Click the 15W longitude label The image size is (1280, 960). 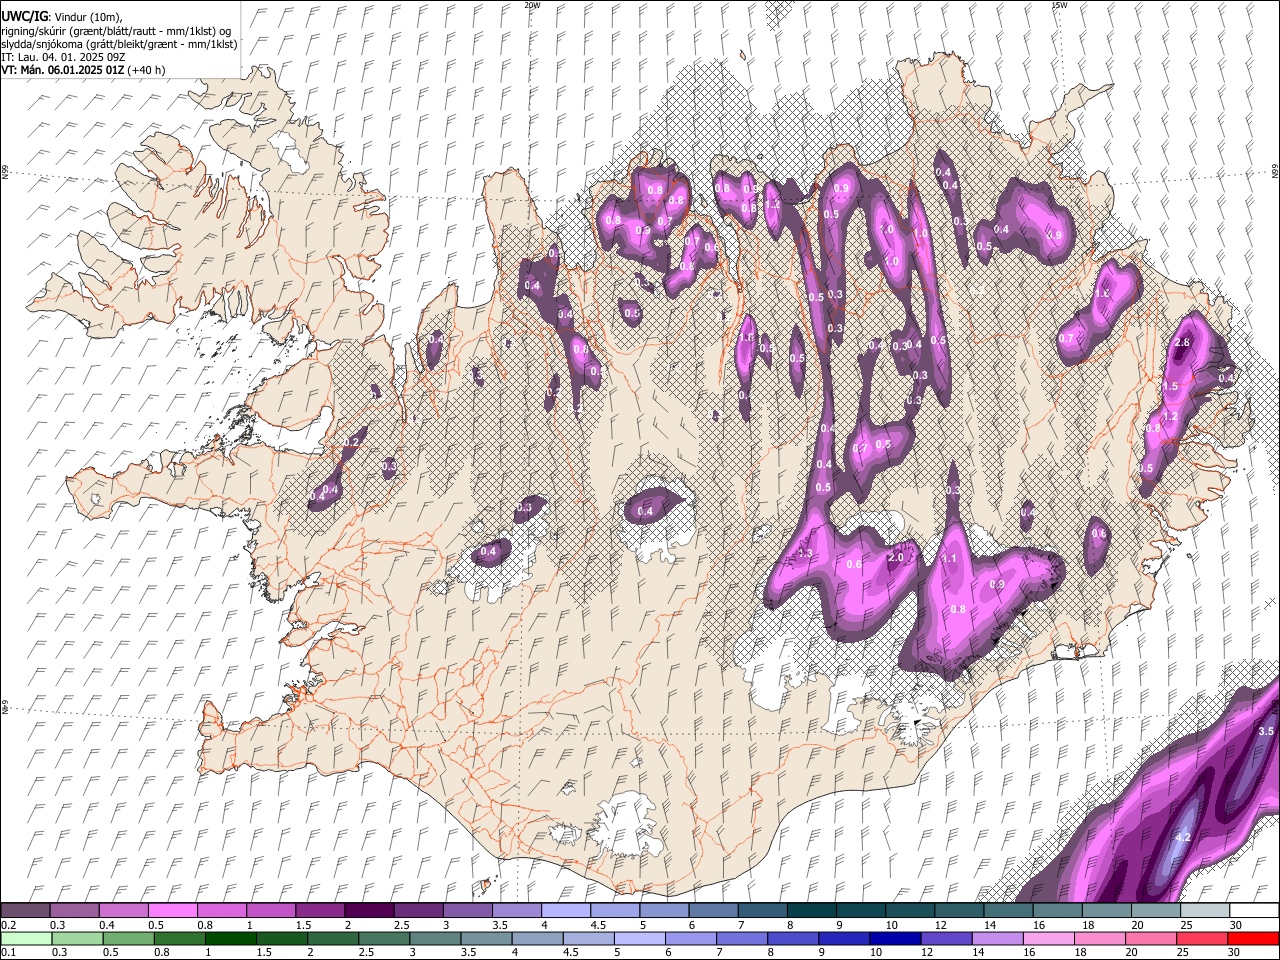tap(1059, 5)
